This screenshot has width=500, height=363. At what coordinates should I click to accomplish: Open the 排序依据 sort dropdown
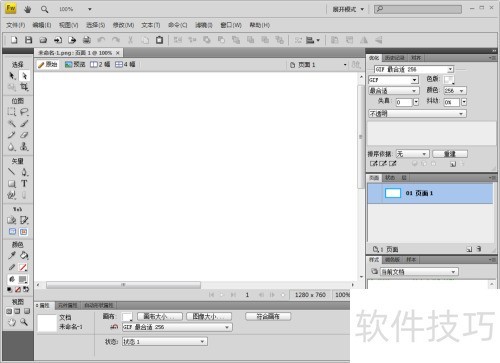[412, 154]
